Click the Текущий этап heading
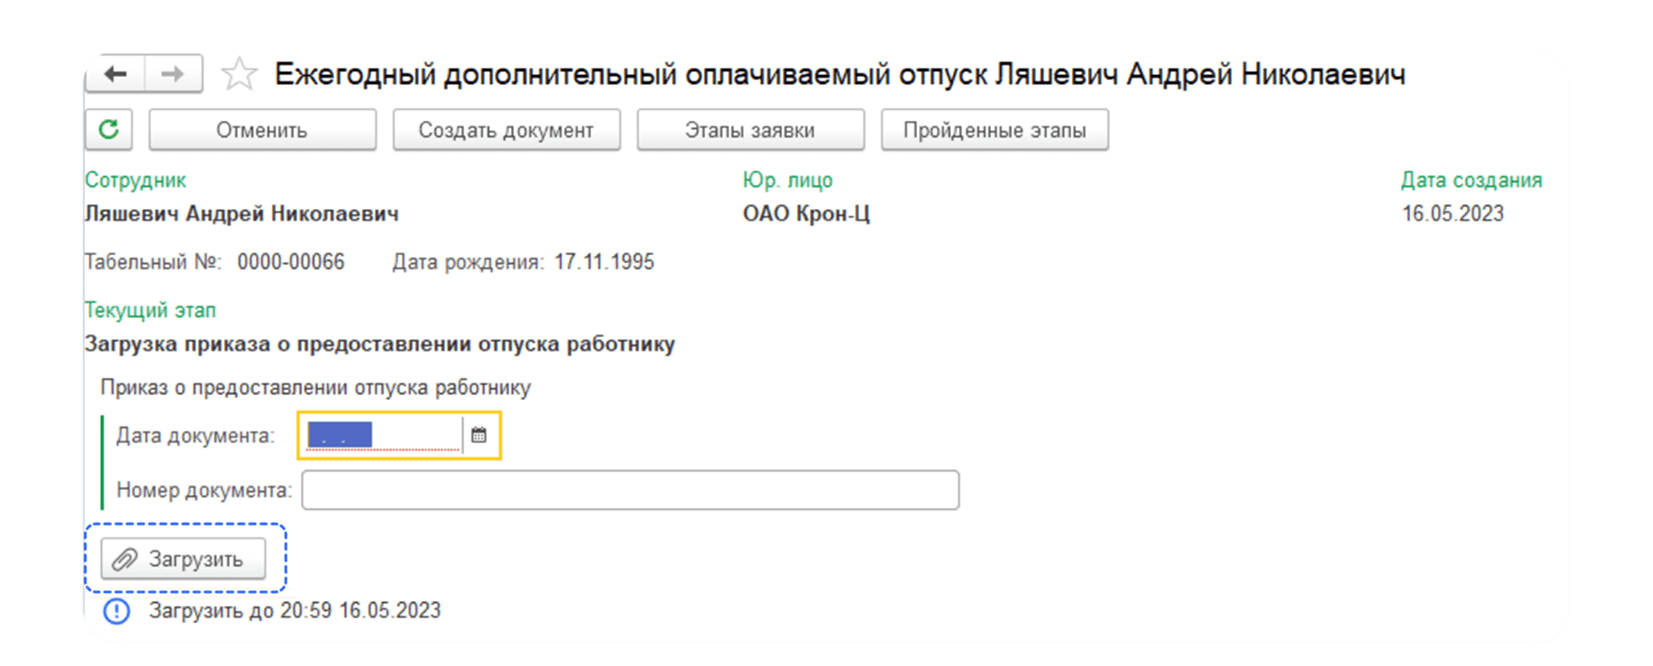 tap(150, 310)
